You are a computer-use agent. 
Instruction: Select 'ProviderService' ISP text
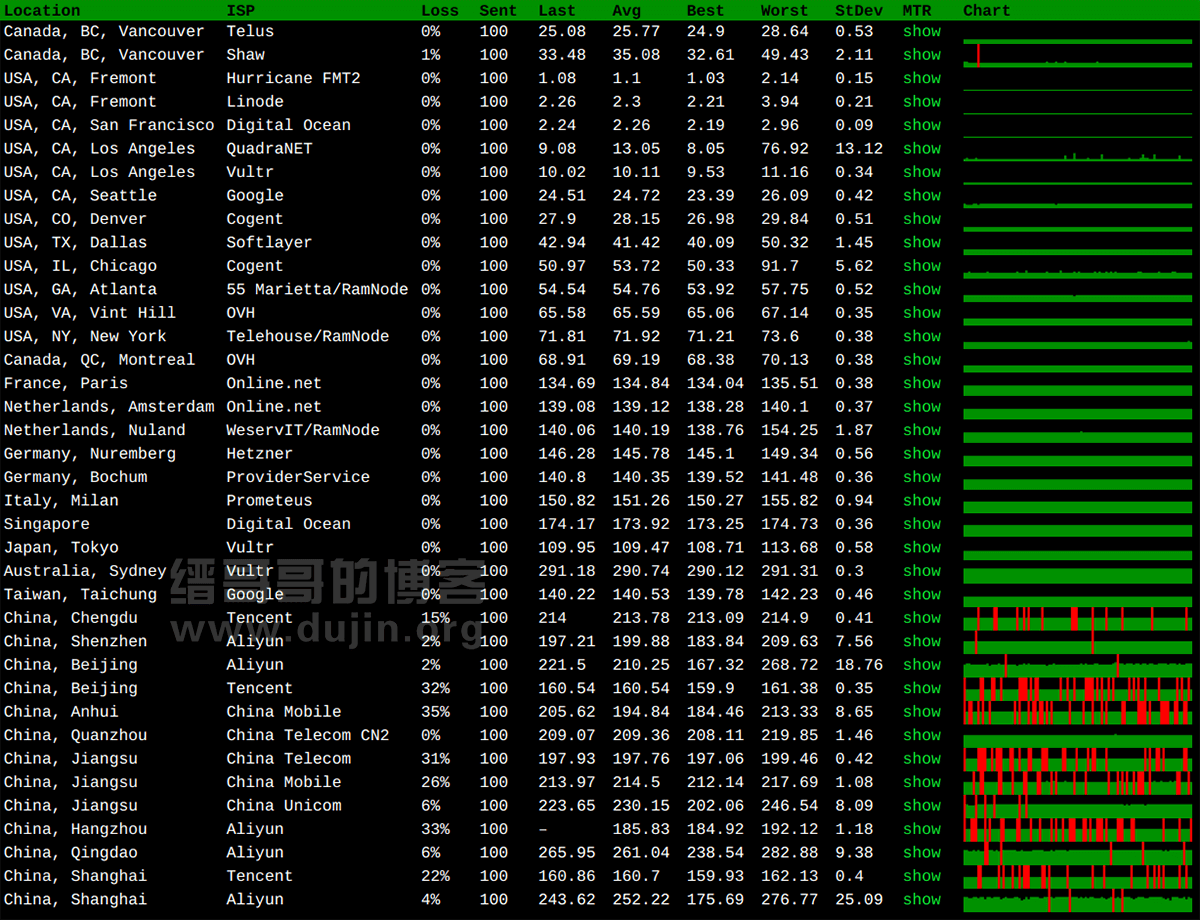click(x=298, y=477)
